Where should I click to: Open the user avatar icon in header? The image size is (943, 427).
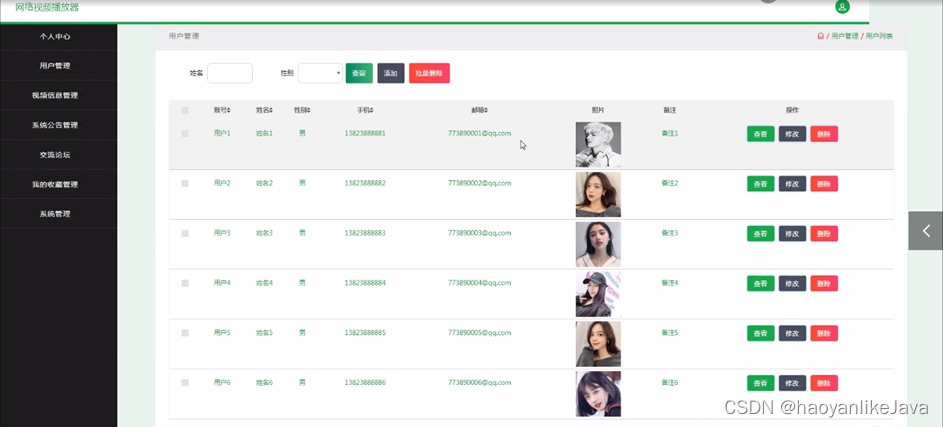843,7
